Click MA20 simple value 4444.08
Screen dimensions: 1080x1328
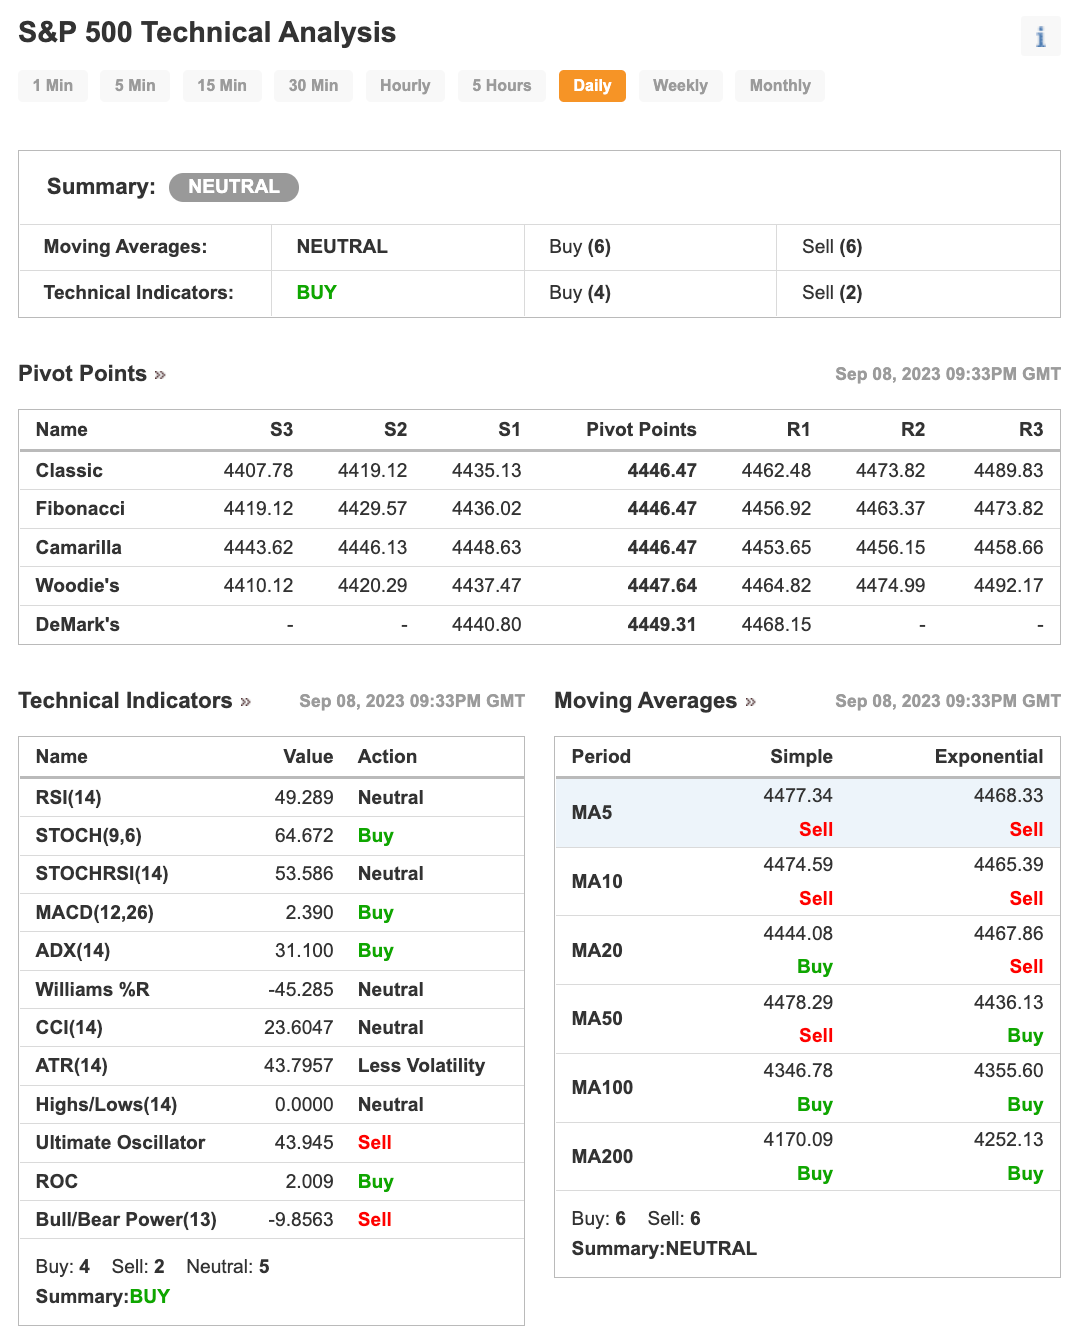(798, 934)
